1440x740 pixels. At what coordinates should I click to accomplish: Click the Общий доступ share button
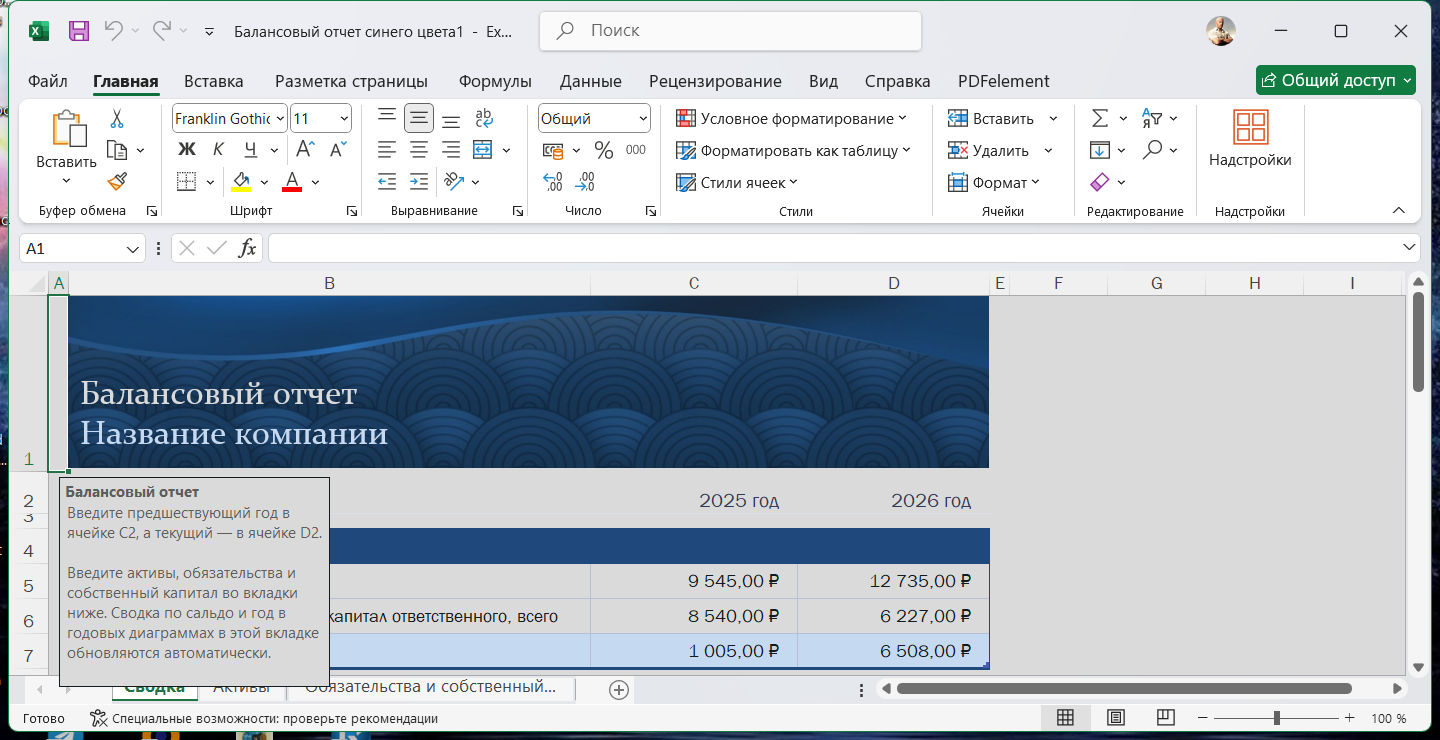[x=1336, y=80]
